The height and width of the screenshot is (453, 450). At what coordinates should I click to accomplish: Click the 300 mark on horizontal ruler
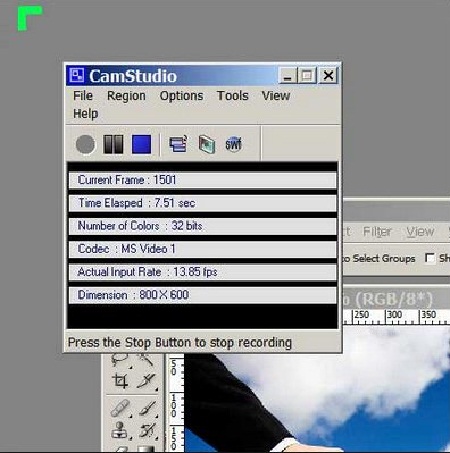[x=394, y=314]
